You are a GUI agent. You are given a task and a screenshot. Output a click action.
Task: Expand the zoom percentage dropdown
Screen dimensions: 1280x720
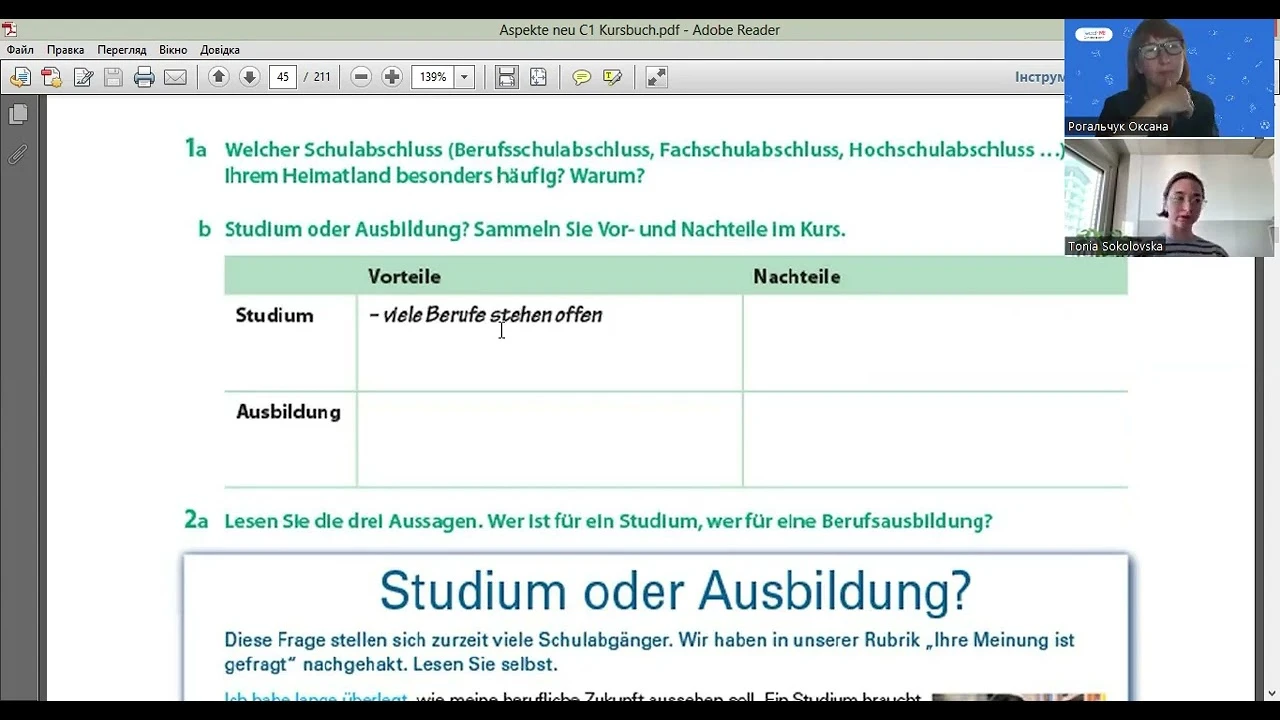[x=464, y=77]
